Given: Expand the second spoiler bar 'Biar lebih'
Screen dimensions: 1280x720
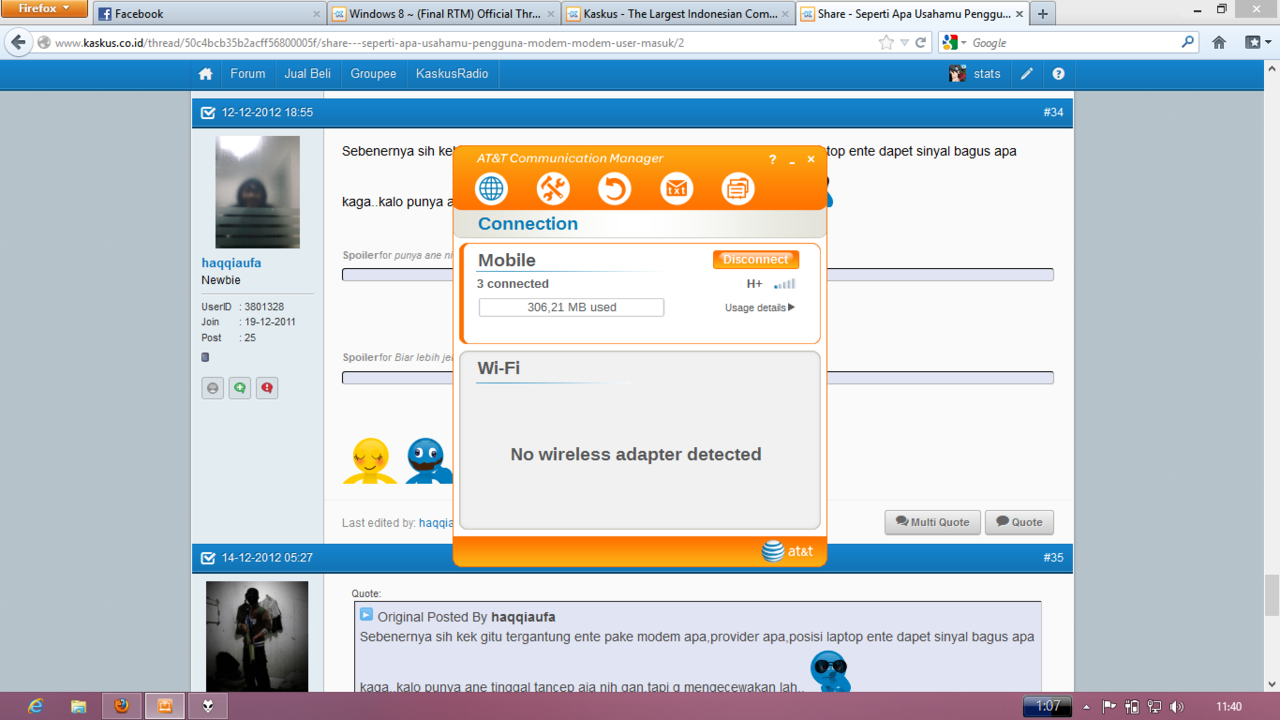Looking at the screenshot, I should point(698,378).
